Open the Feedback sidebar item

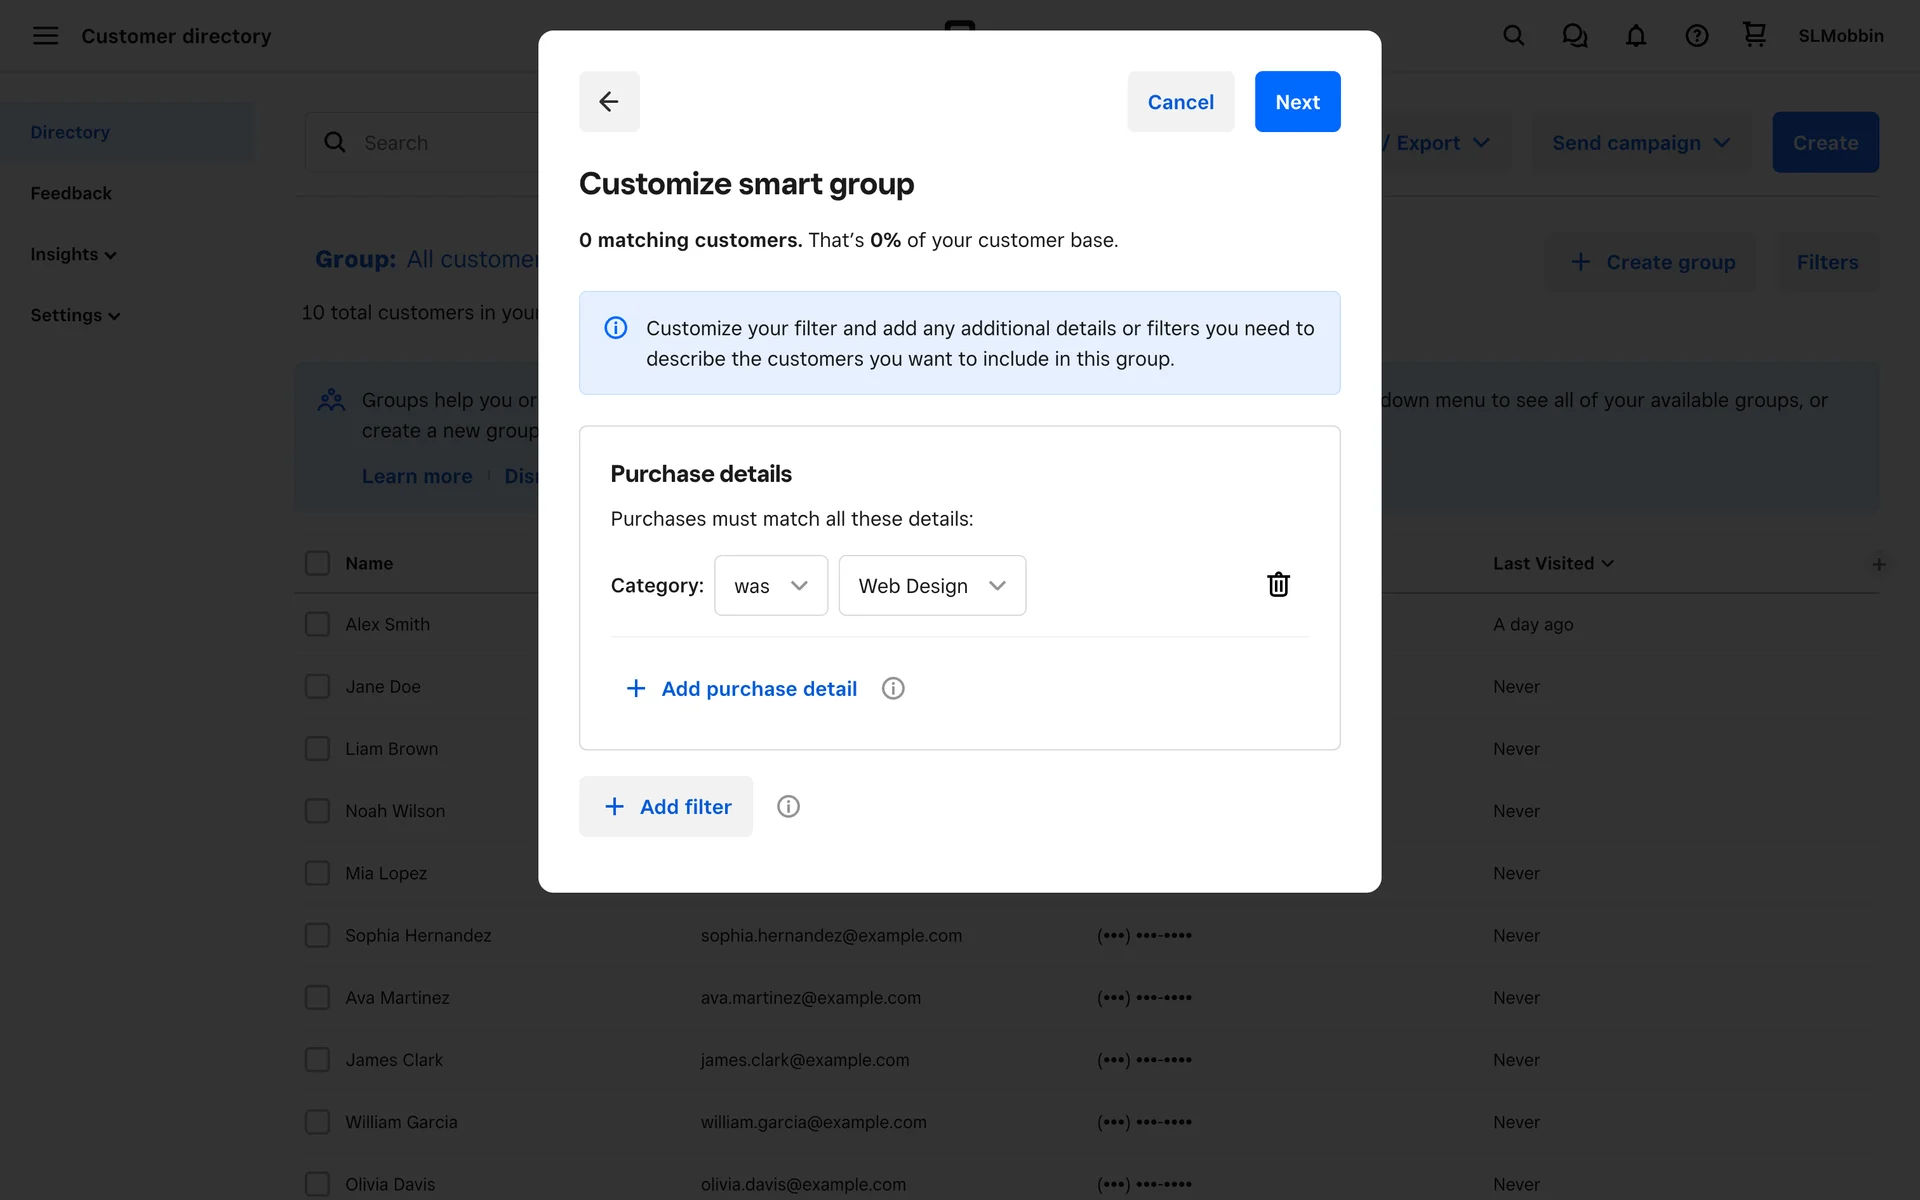[71, 193]
